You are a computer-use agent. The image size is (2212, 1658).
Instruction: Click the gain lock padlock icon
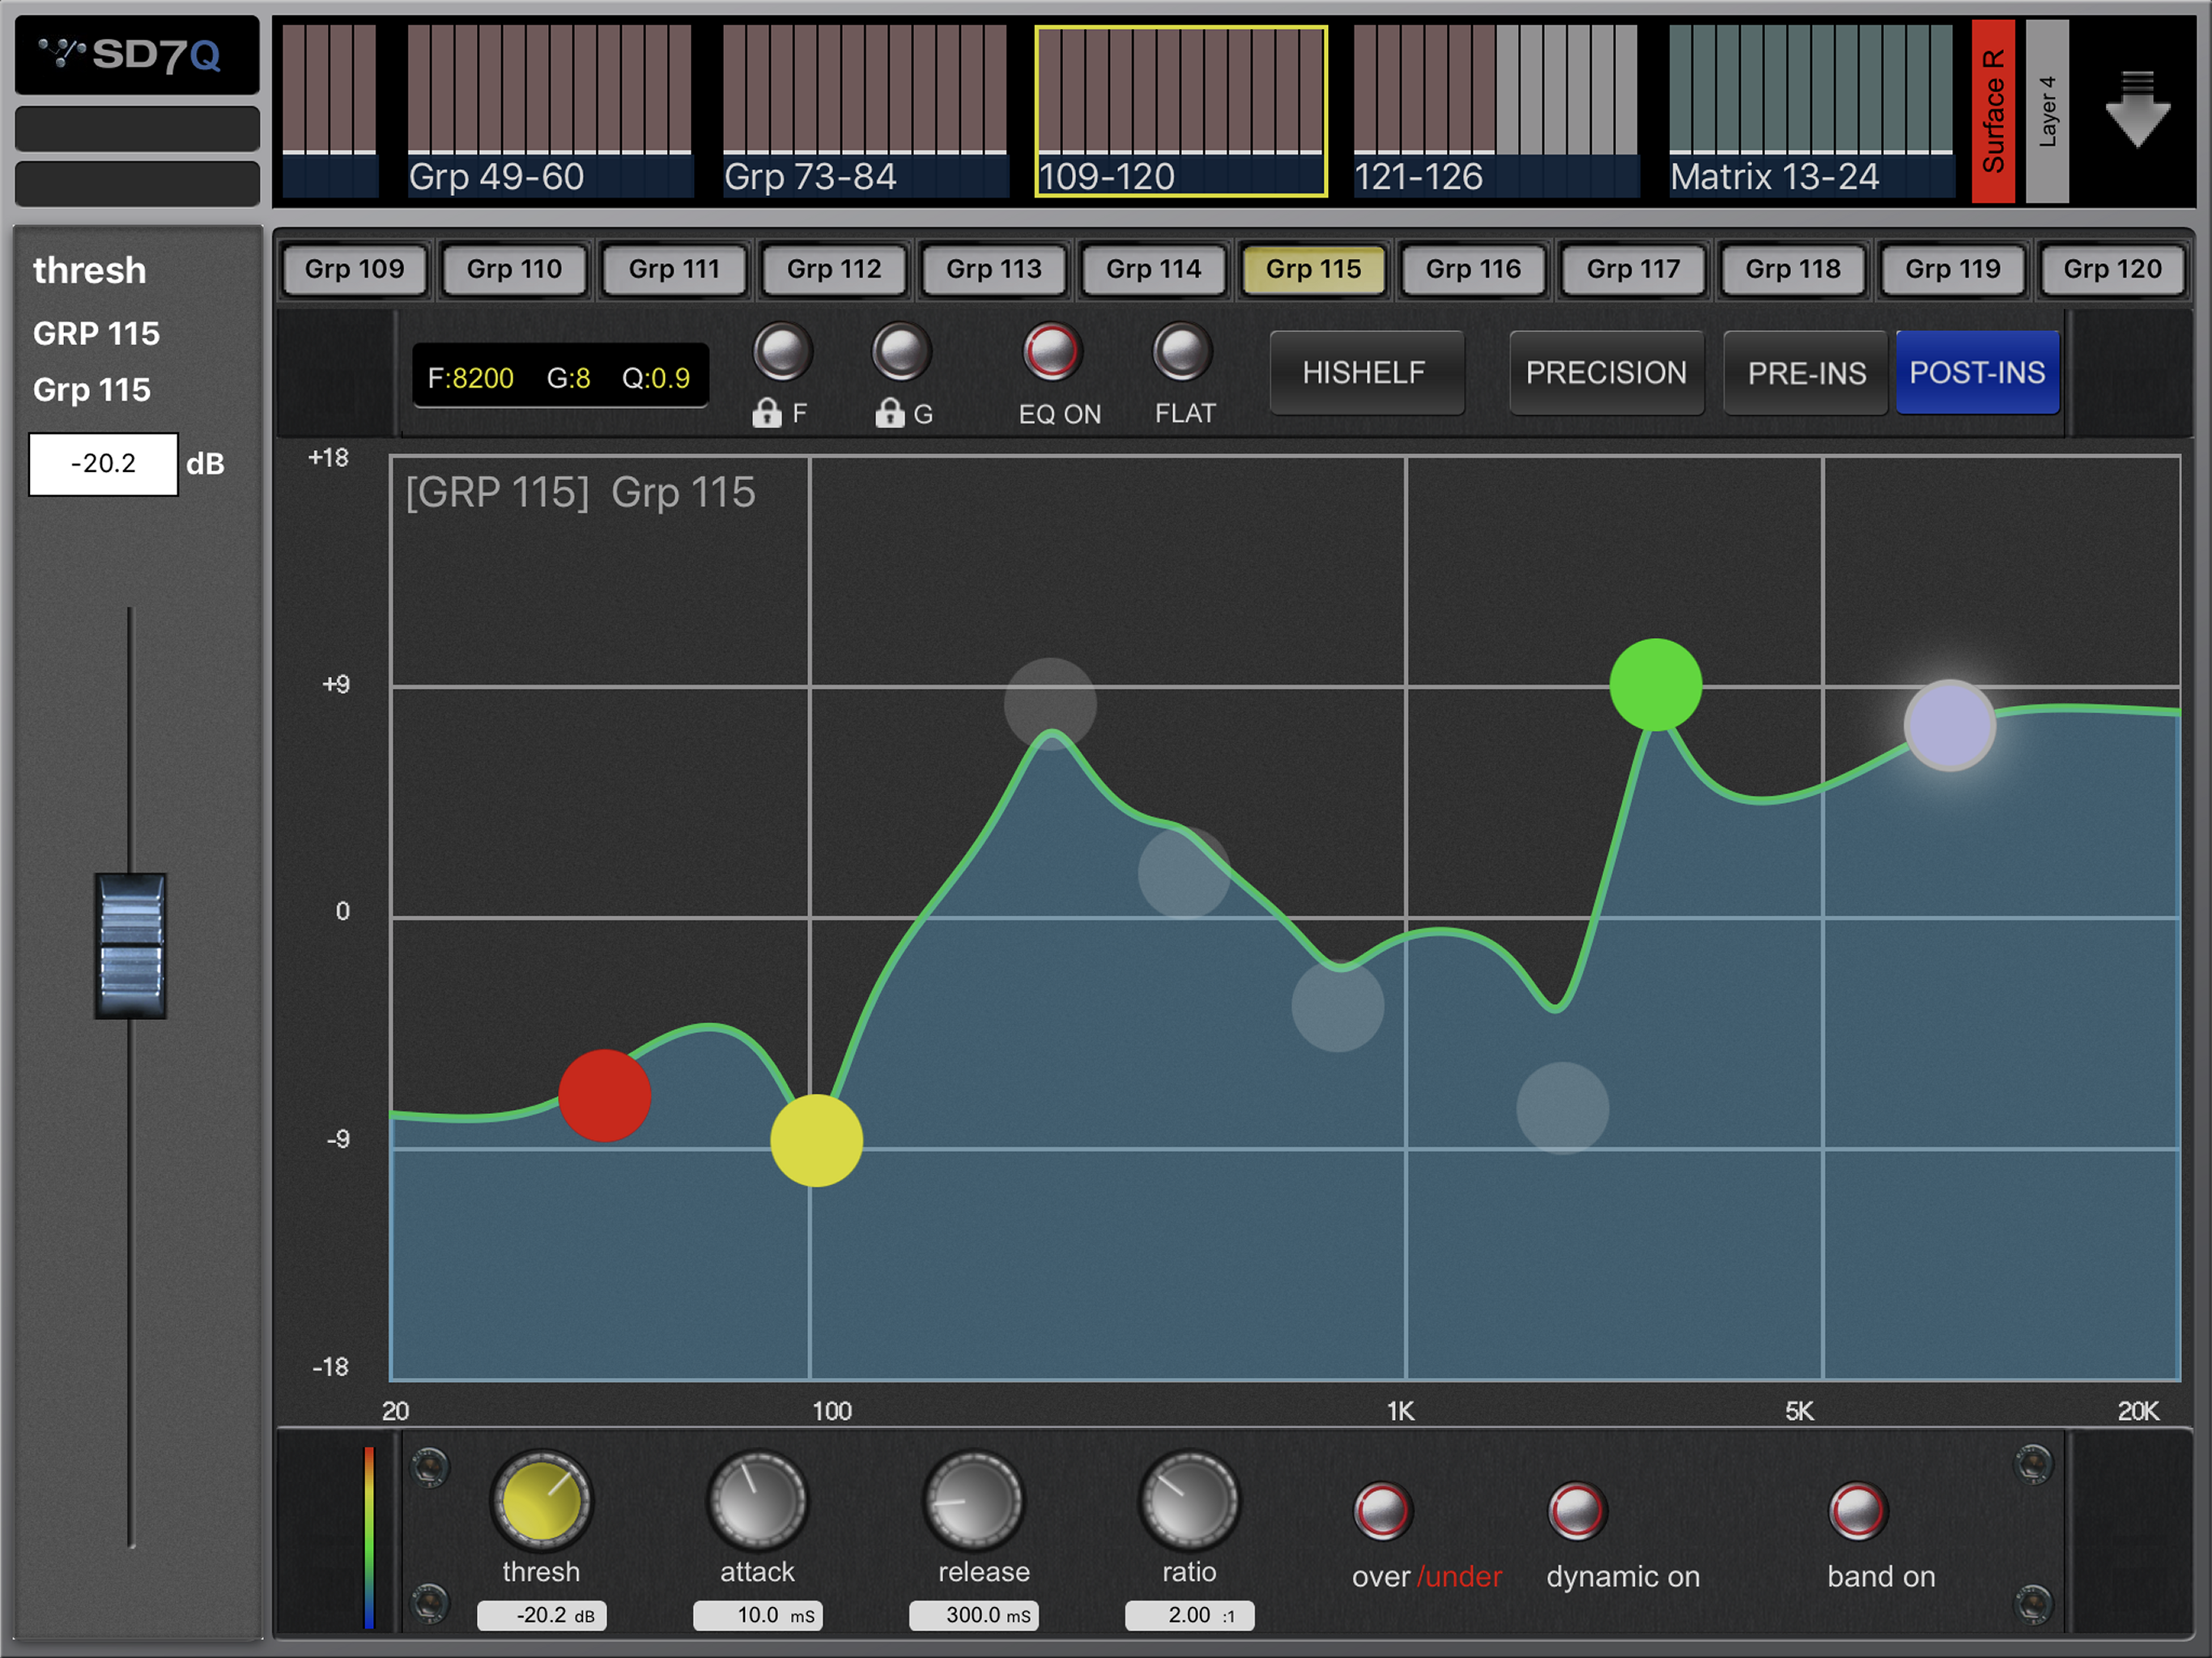coord(889,413)
